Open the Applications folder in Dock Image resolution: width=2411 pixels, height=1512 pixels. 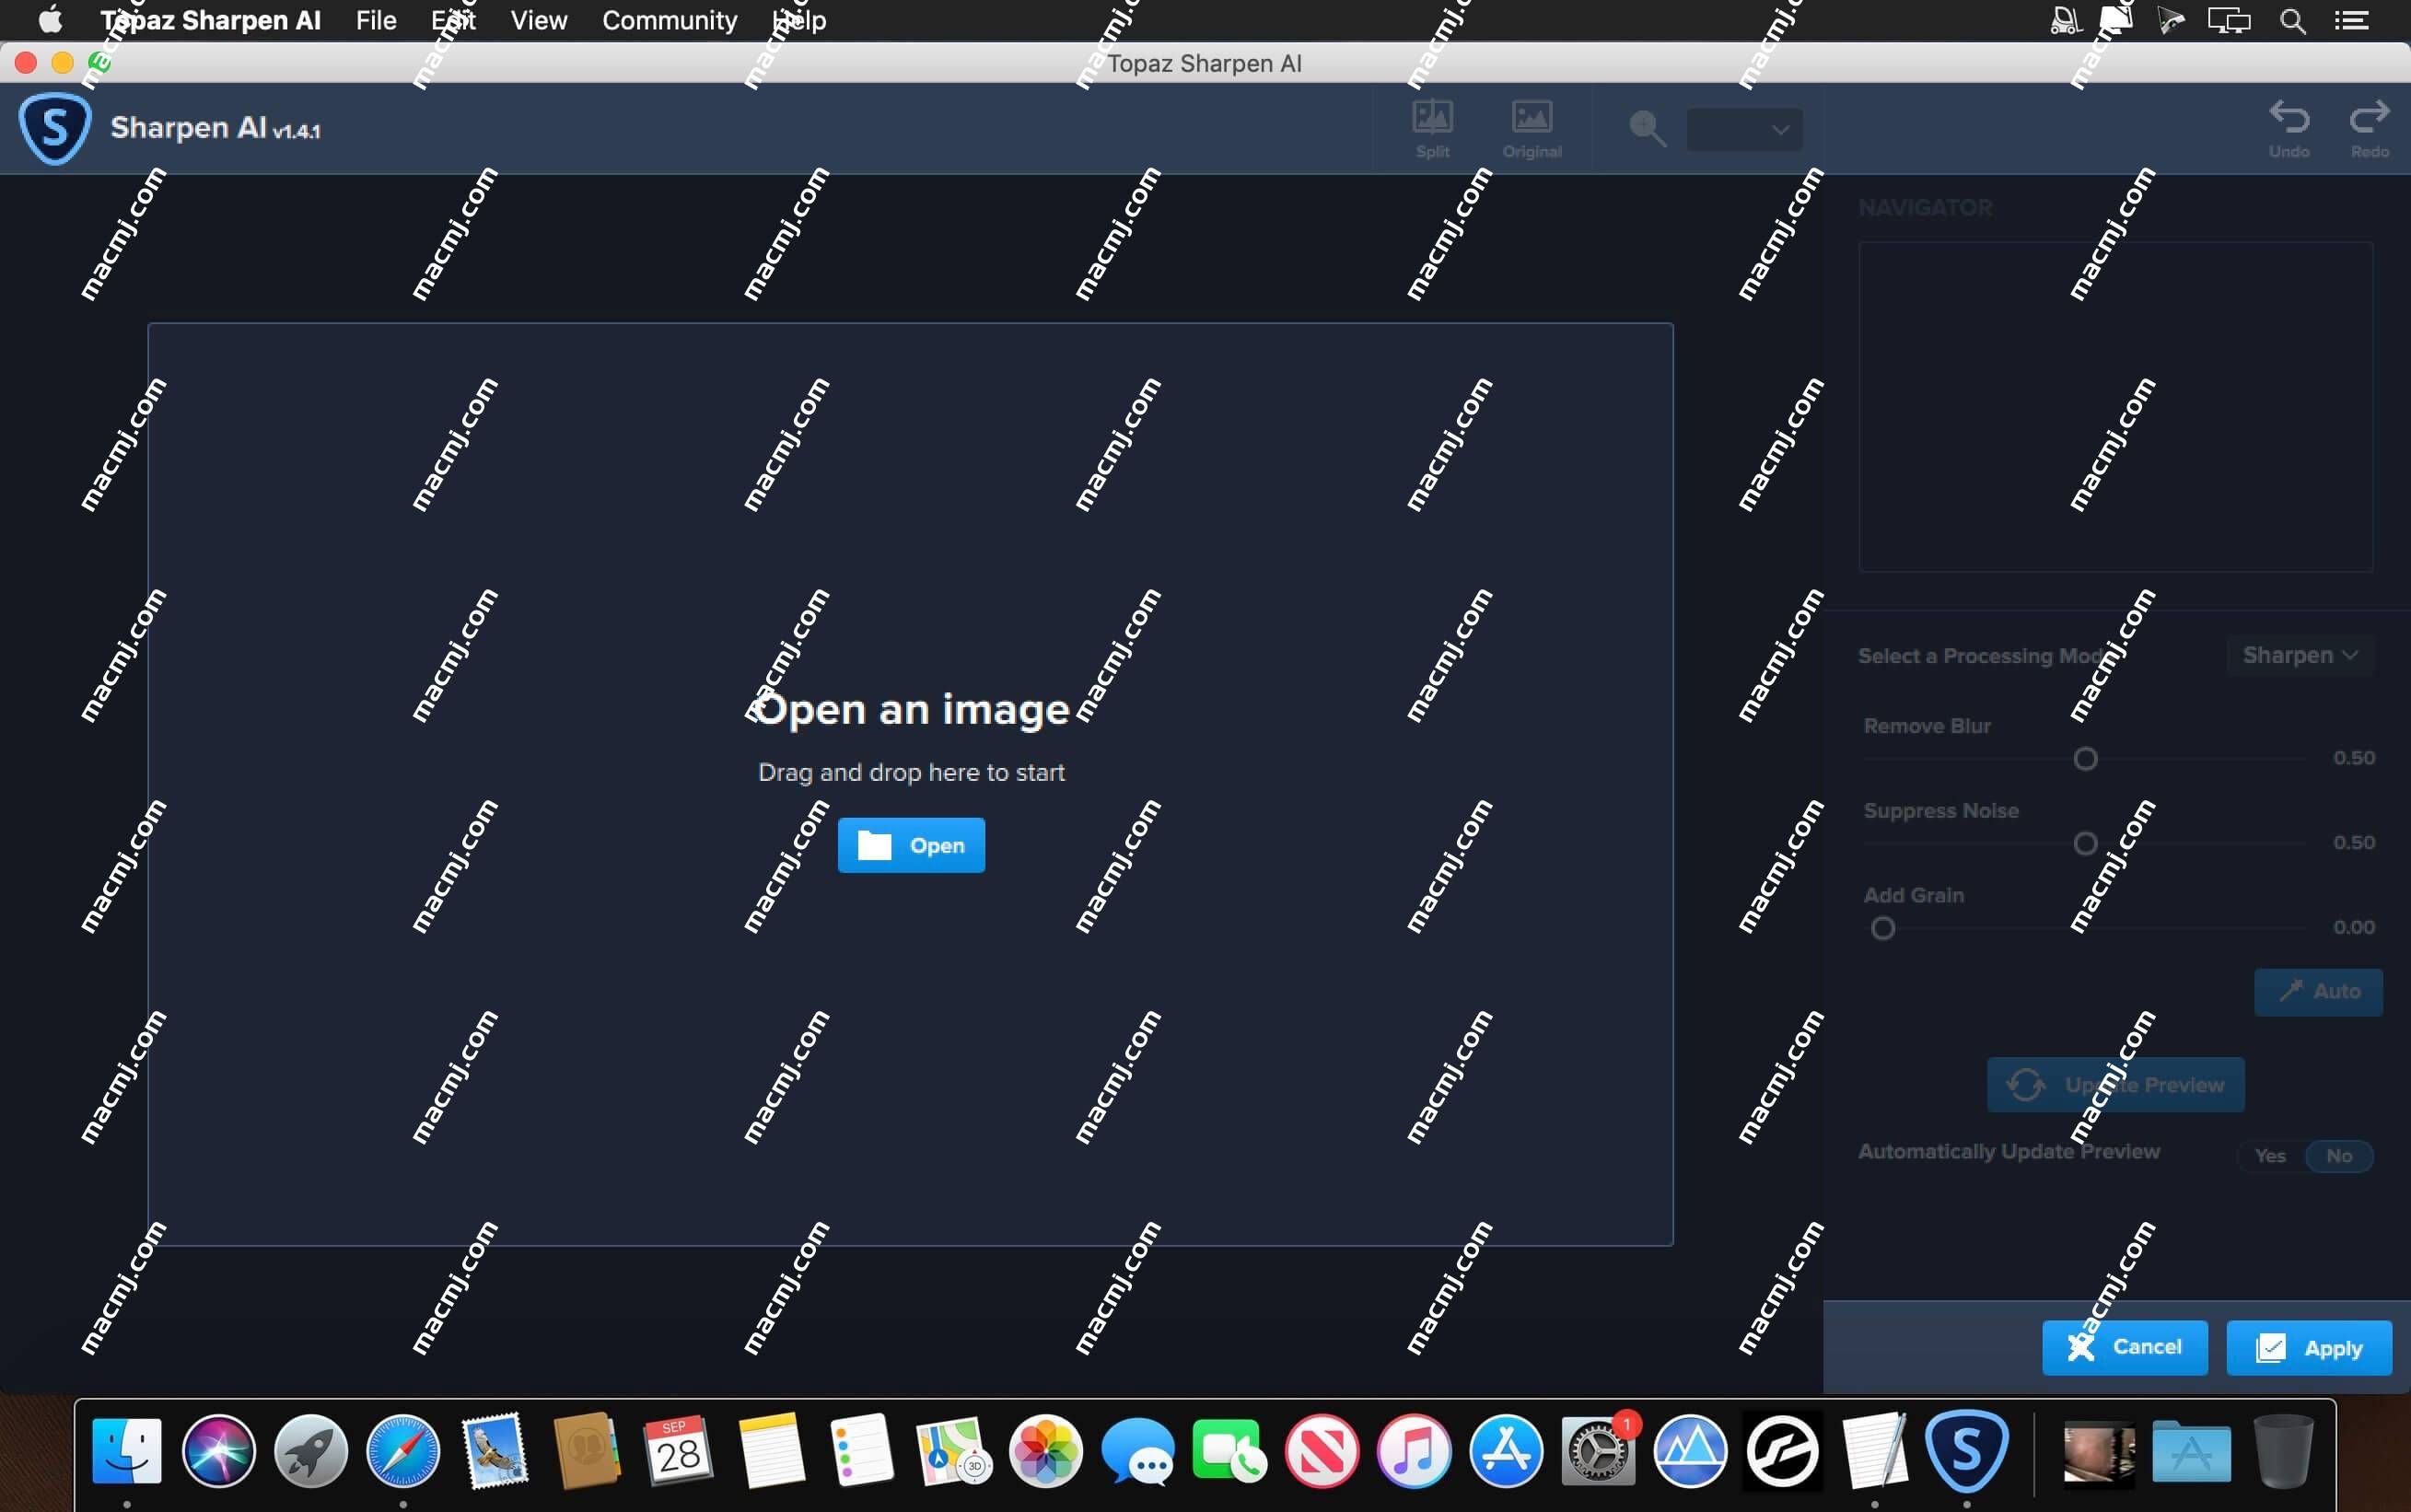[x=2191, y=1451]
